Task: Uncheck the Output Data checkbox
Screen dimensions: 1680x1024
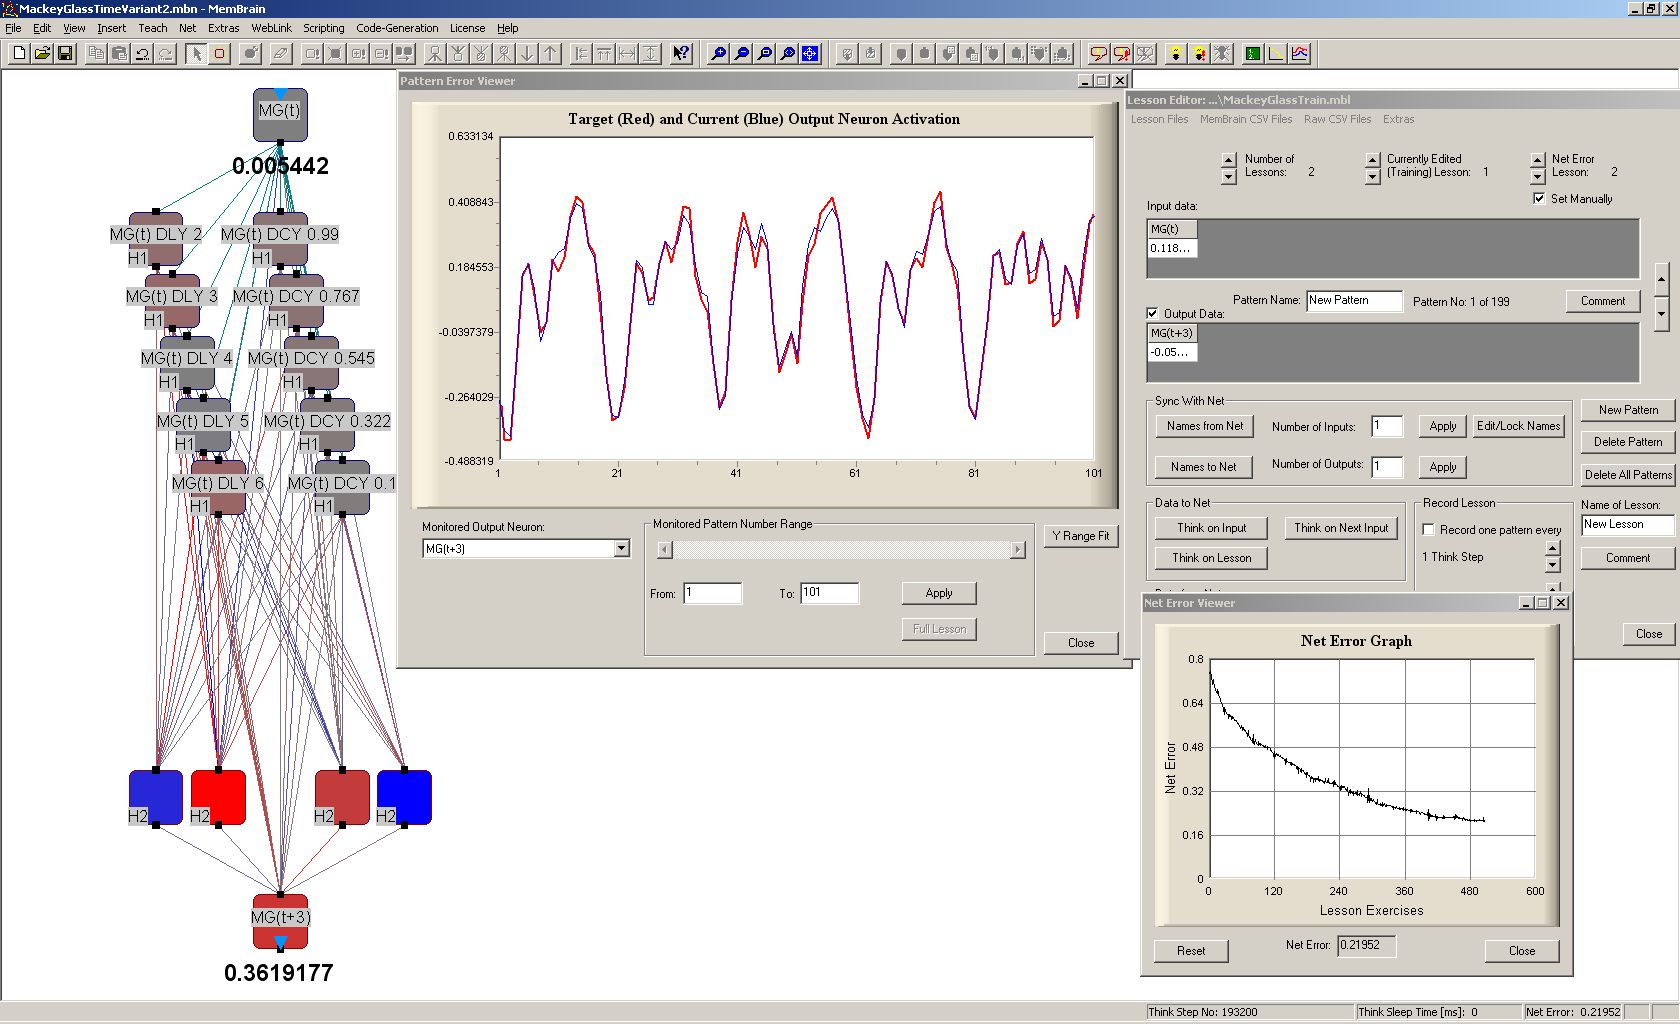Action: [x=1152, y=313]
